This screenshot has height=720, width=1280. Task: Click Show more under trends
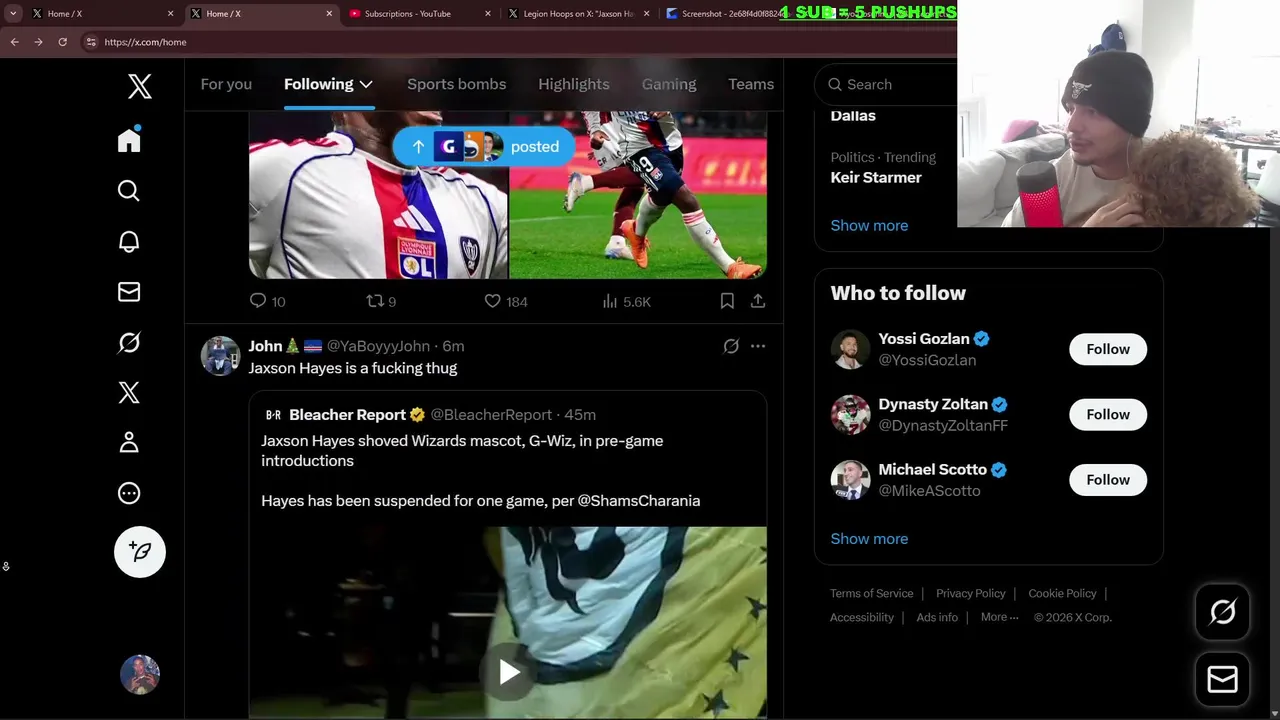869,225
